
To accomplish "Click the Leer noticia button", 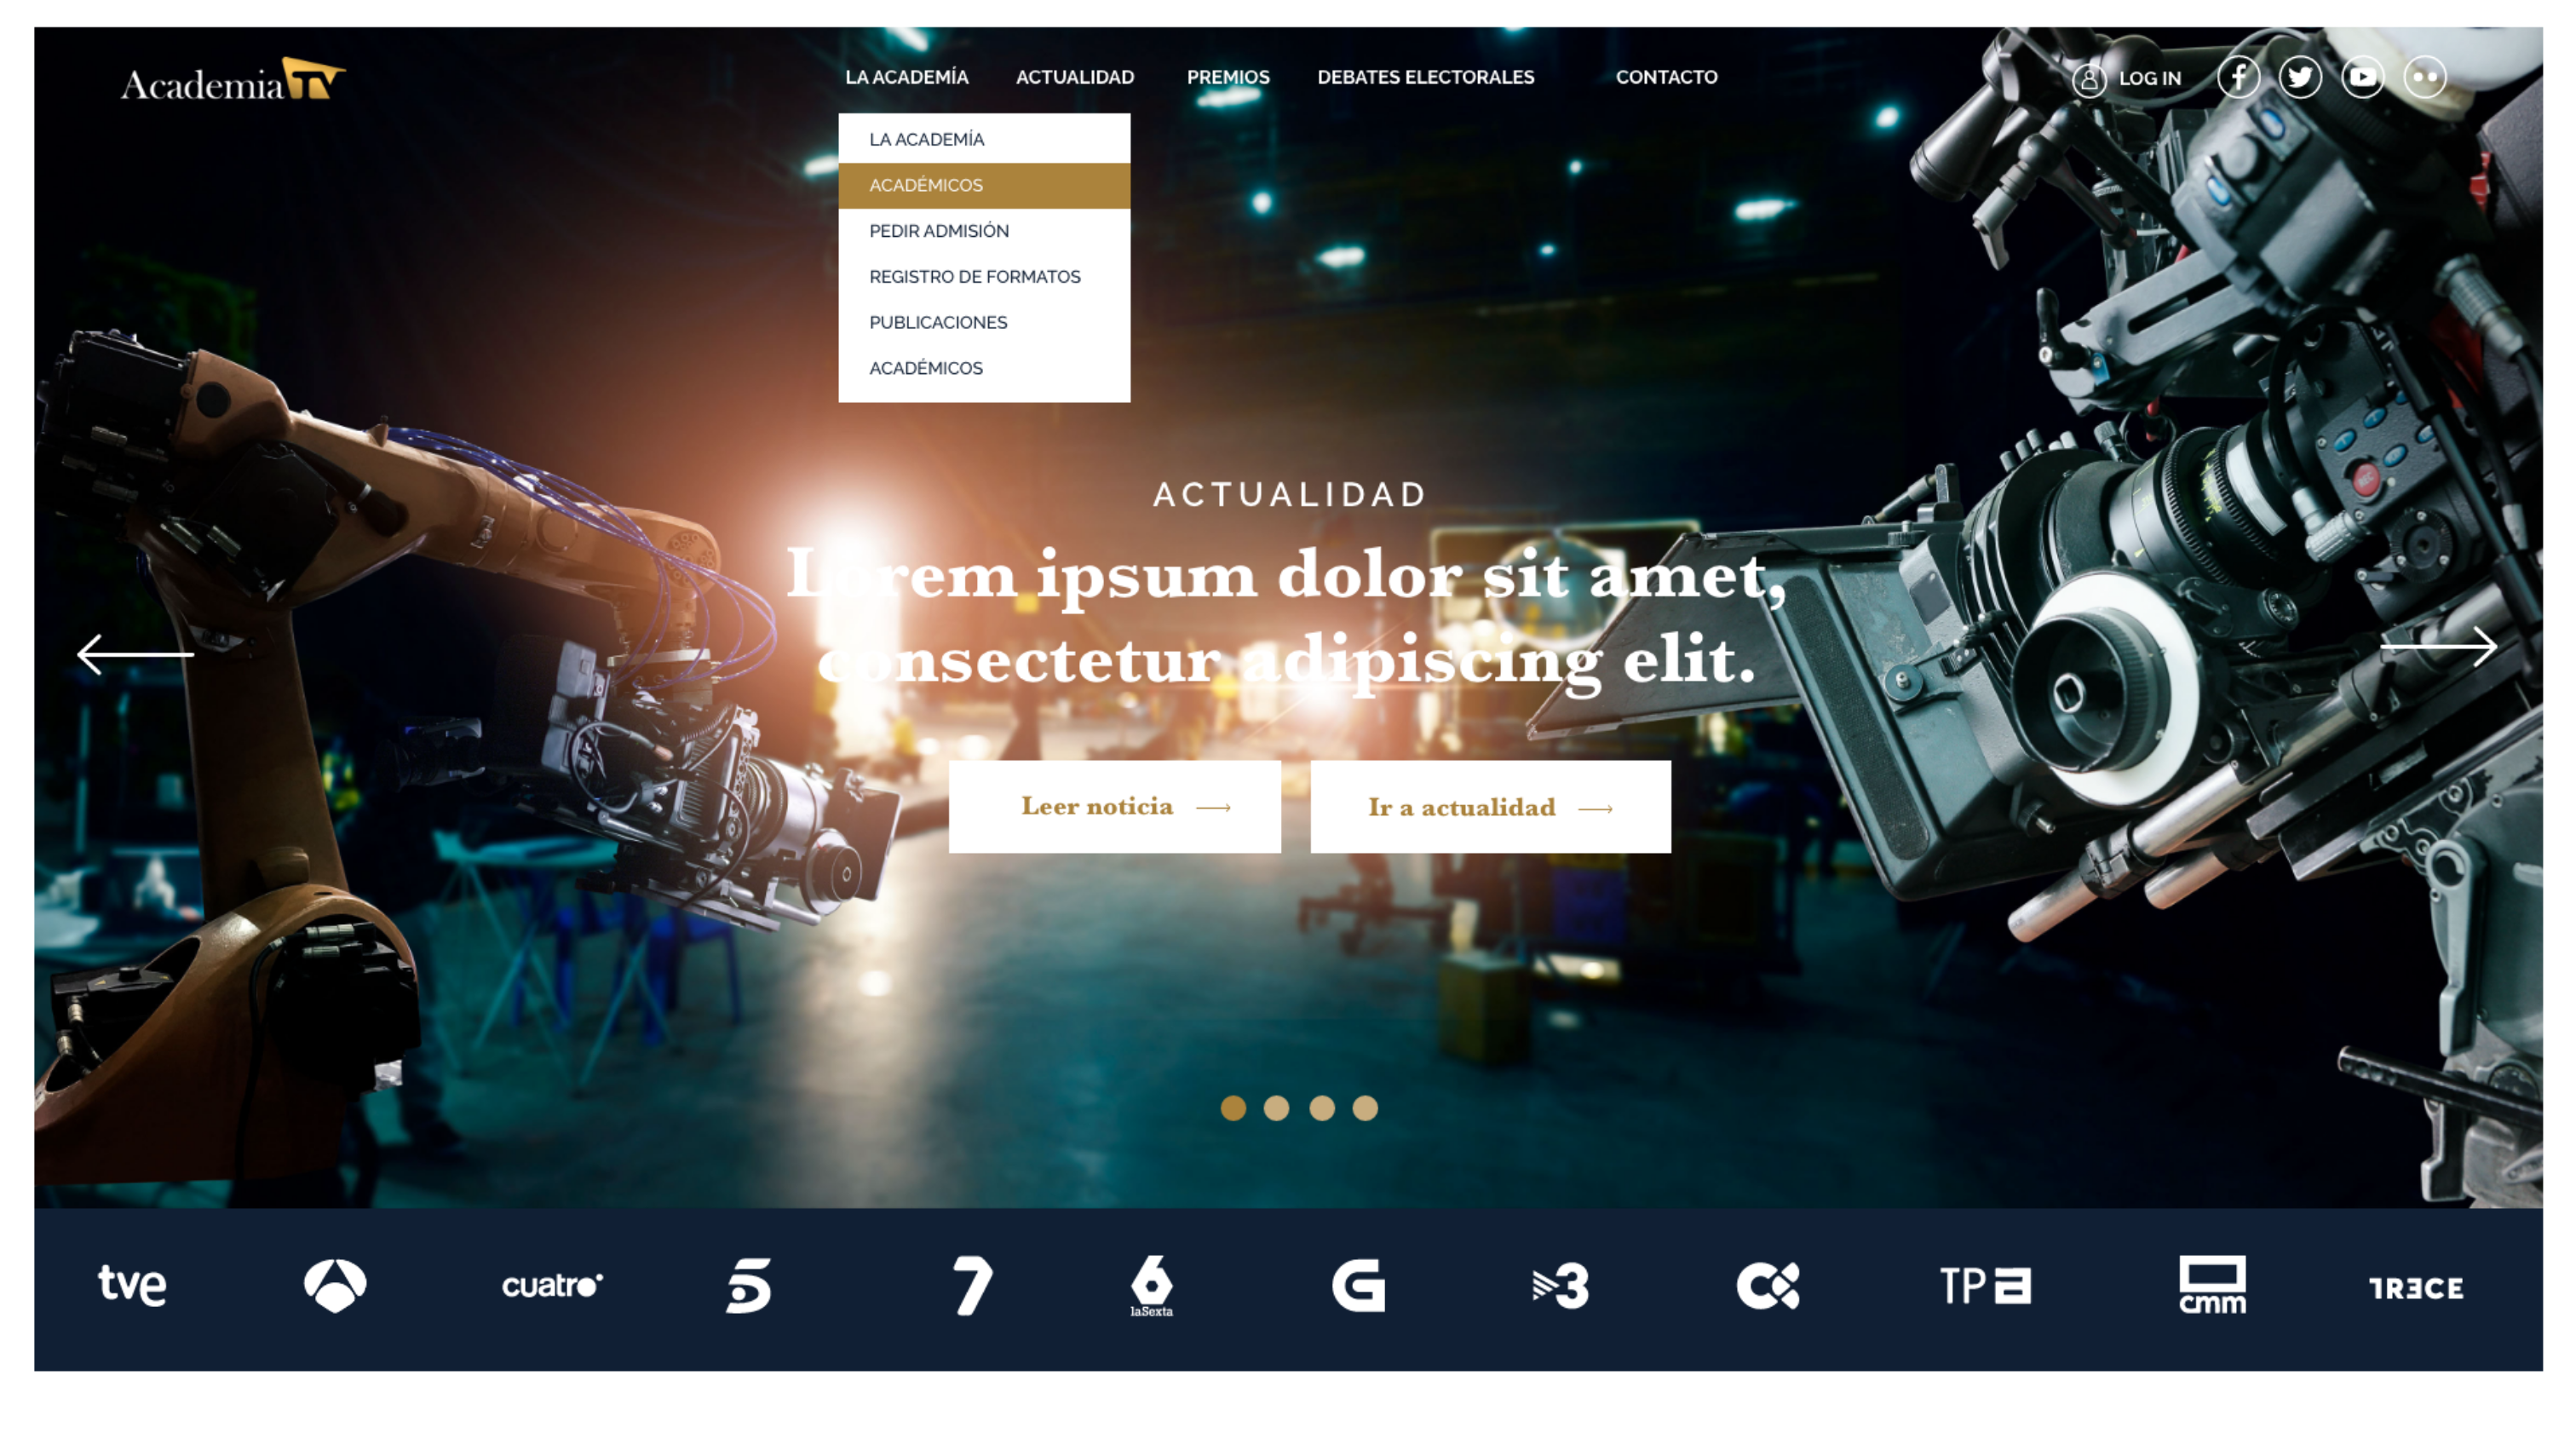I will tap(1114, 807).
